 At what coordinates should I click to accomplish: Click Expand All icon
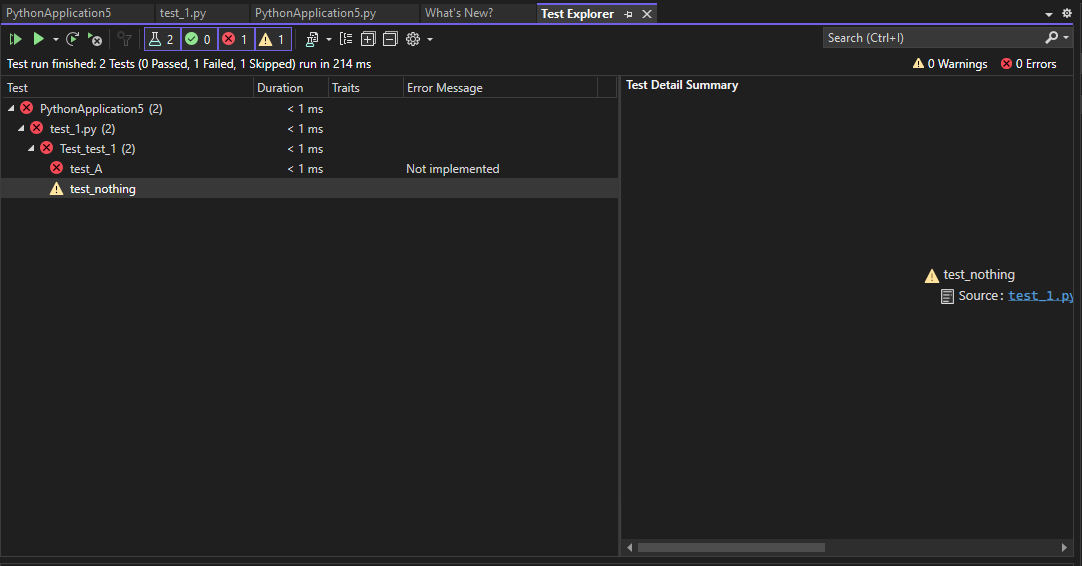368,39
